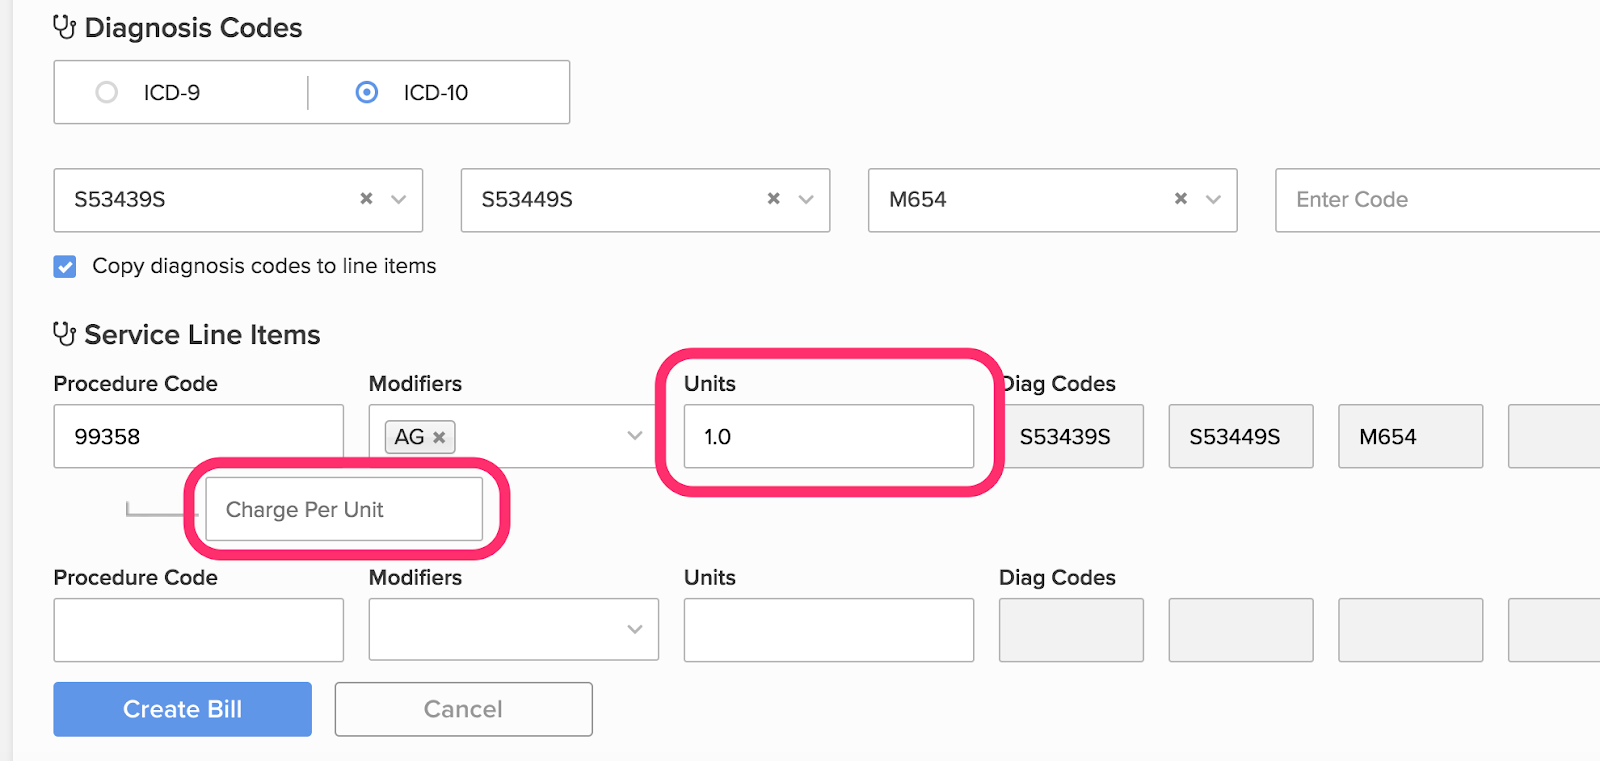Click the procedure code field containing 99358
This screenshot has height=761, width=1600.
click(x=199, y=436)
